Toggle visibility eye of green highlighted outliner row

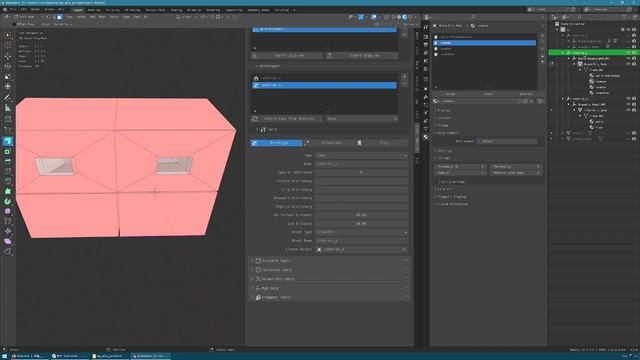coord(629,53)
